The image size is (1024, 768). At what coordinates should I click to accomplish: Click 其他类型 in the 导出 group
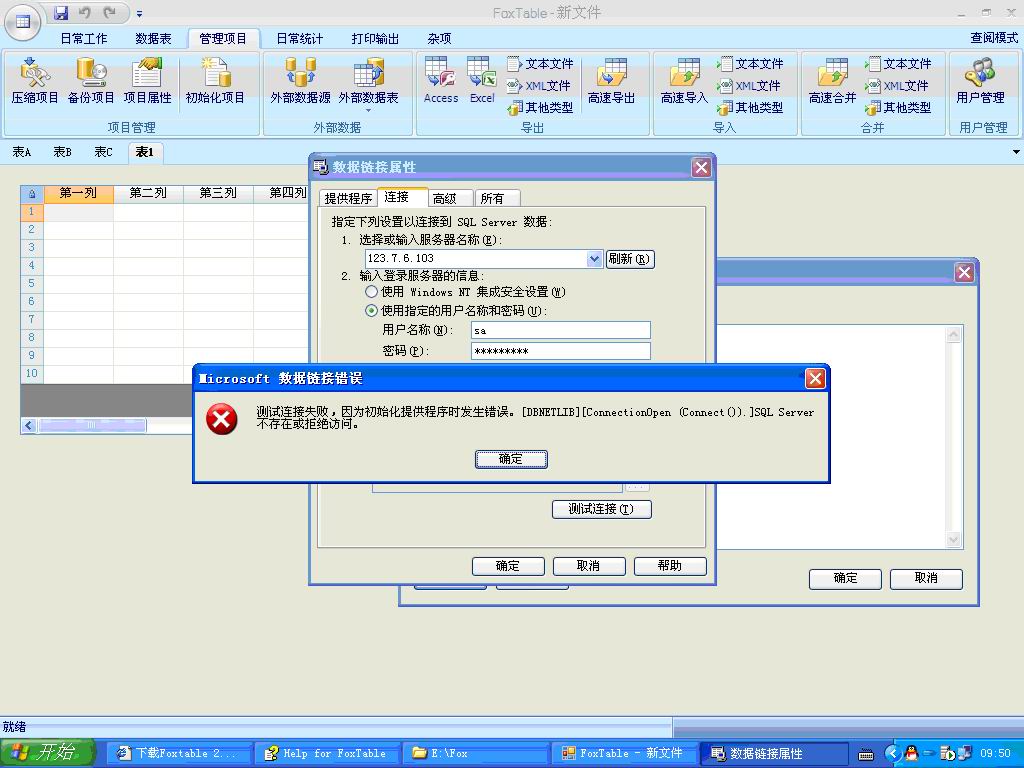tap(540, 107)
